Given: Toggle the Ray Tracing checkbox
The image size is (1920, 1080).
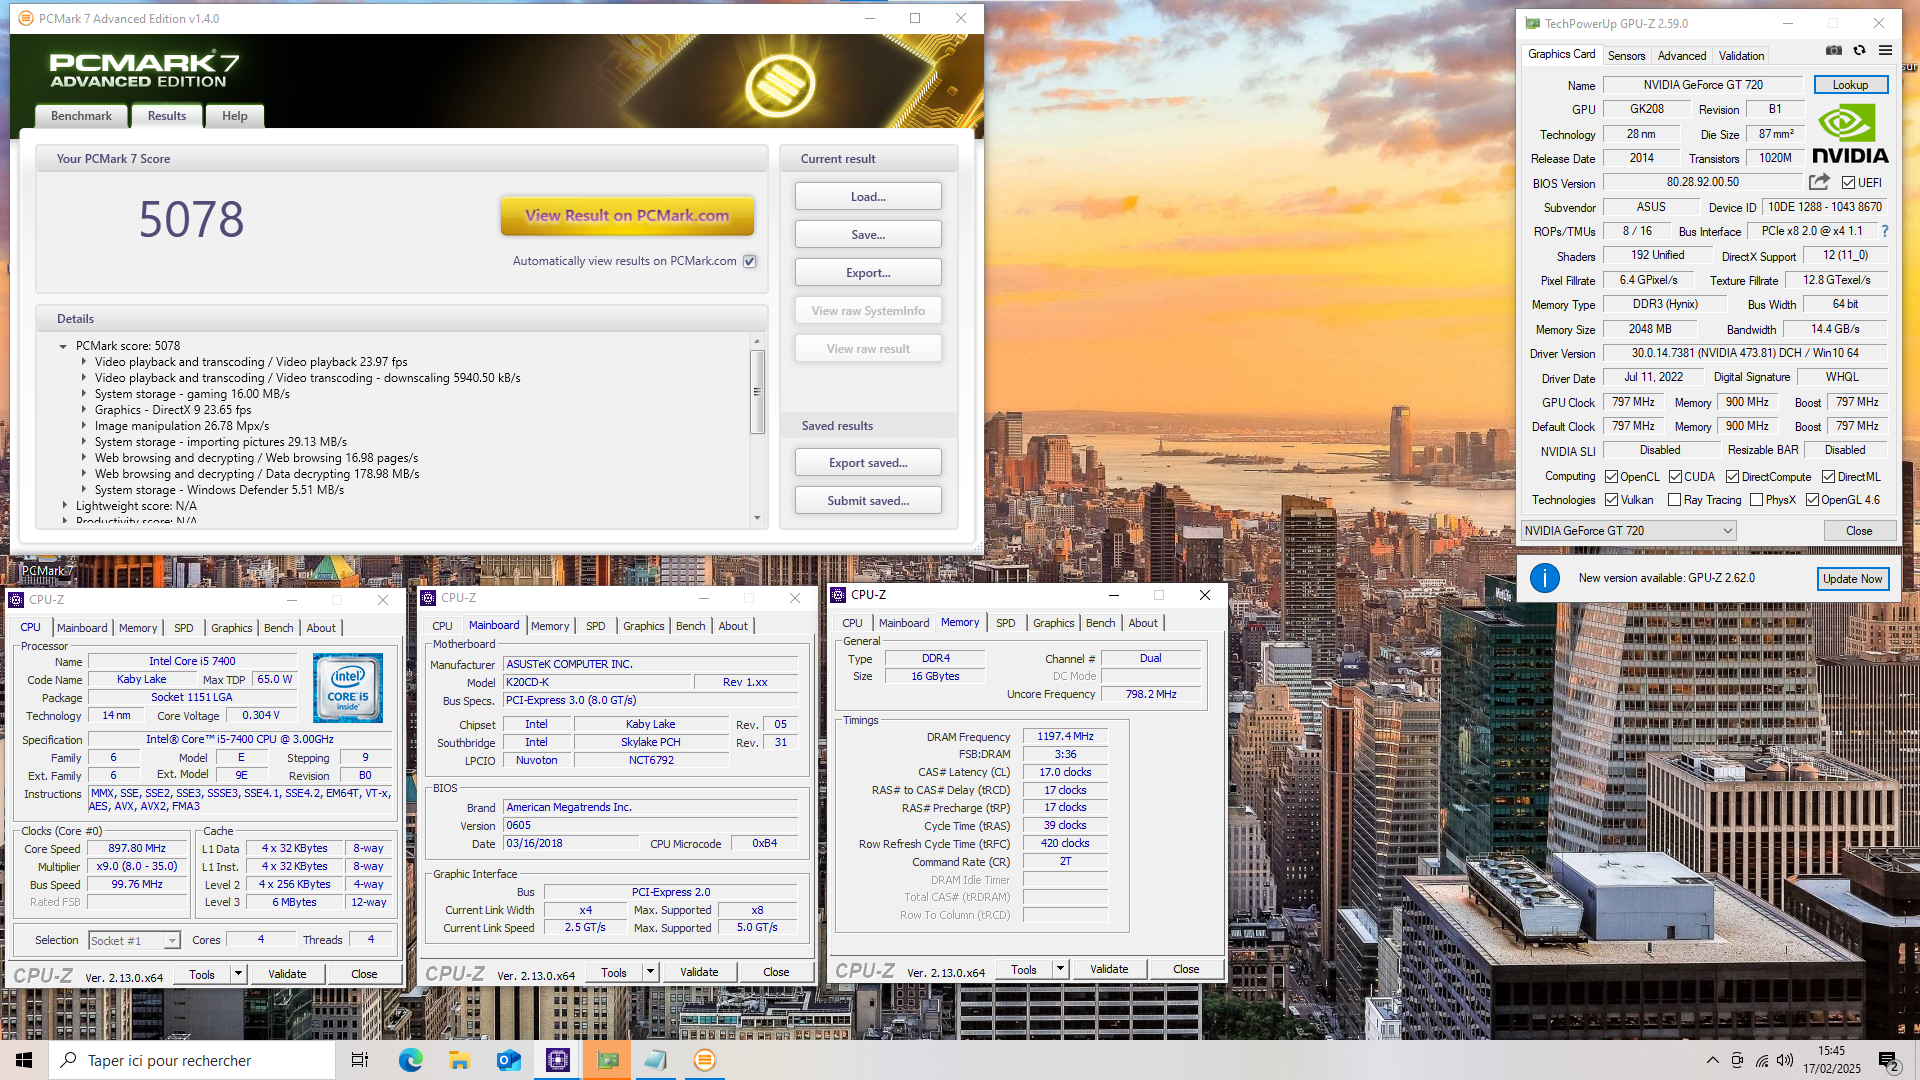Looking at the screenshot, I should point(1674,500).
